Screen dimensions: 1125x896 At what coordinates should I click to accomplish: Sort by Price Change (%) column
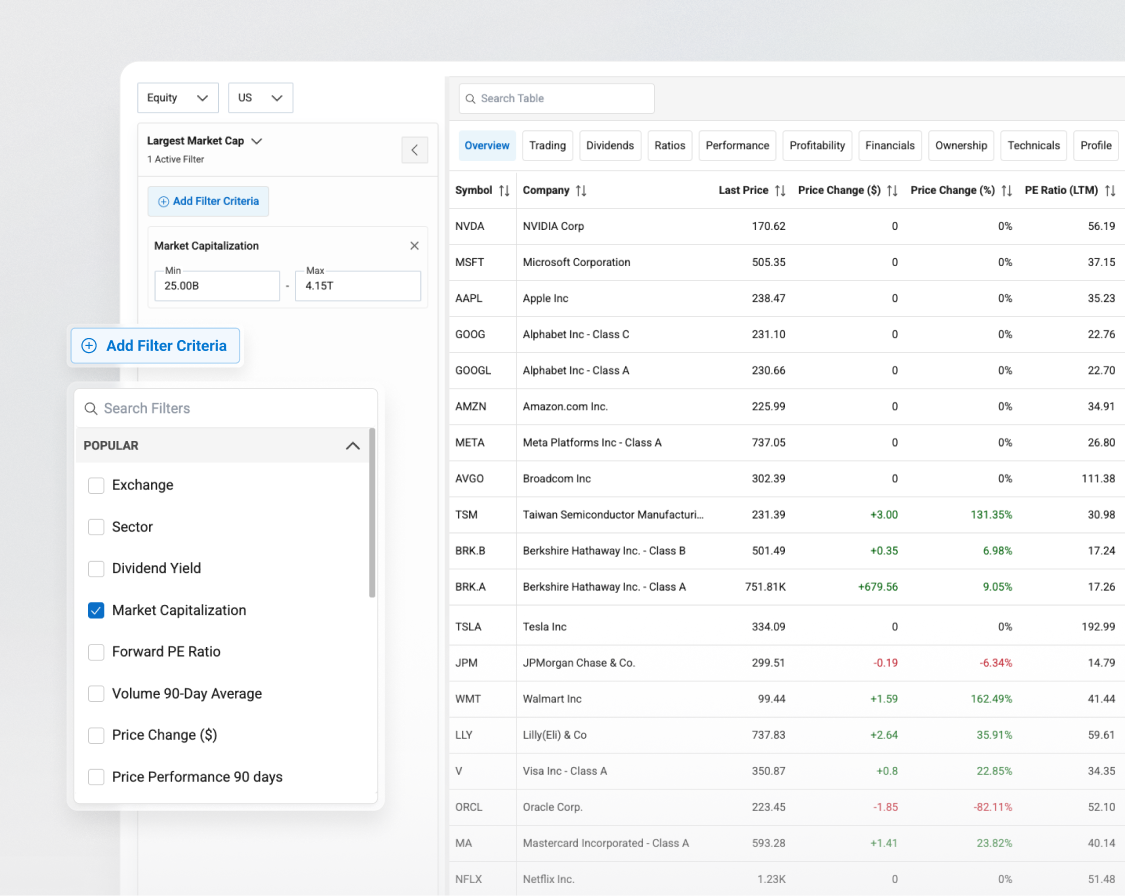pyautogui.click(x=1007, y=190)
